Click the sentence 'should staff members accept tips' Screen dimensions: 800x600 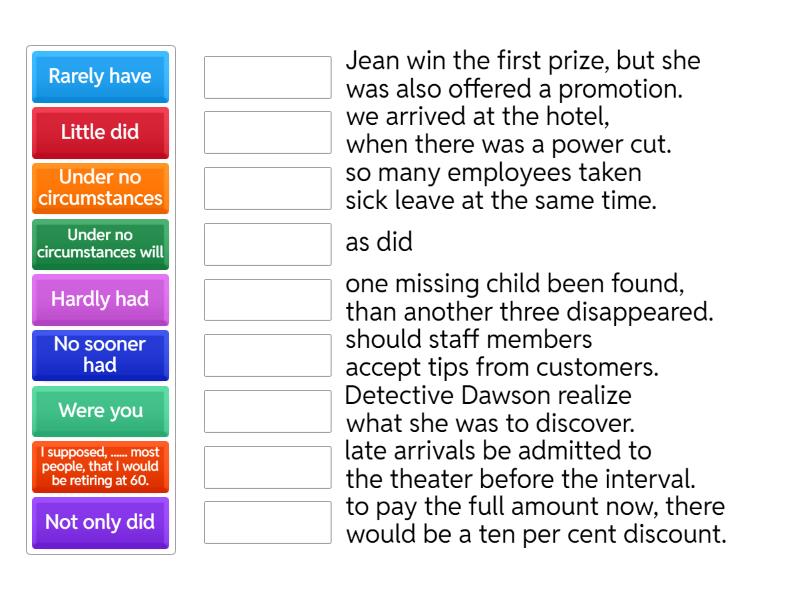point(501,355)
